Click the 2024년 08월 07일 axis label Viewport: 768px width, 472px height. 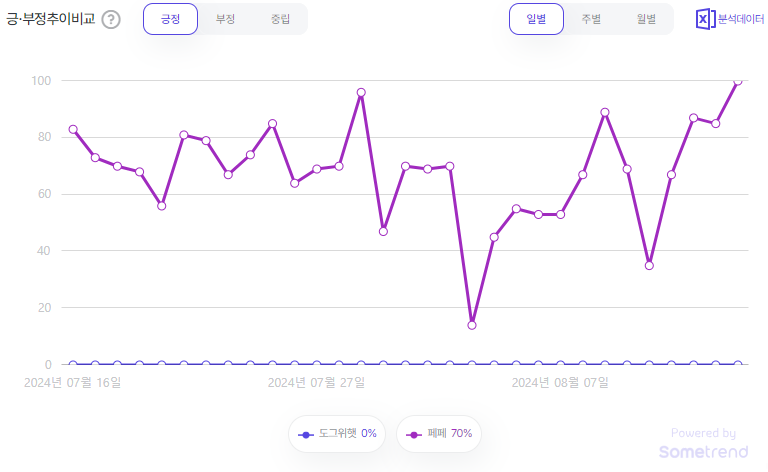coord(560,383)
